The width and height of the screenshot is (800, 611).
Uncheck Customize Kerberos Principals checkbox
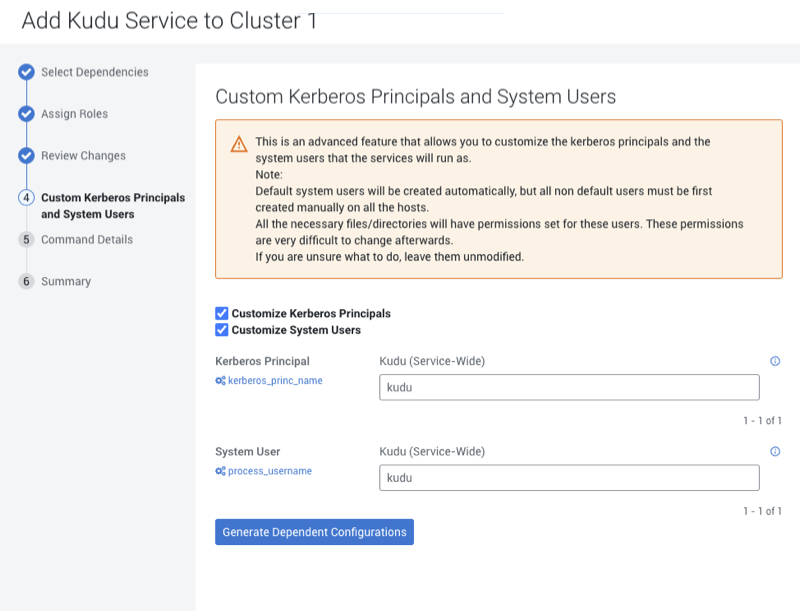coord(222,313)
